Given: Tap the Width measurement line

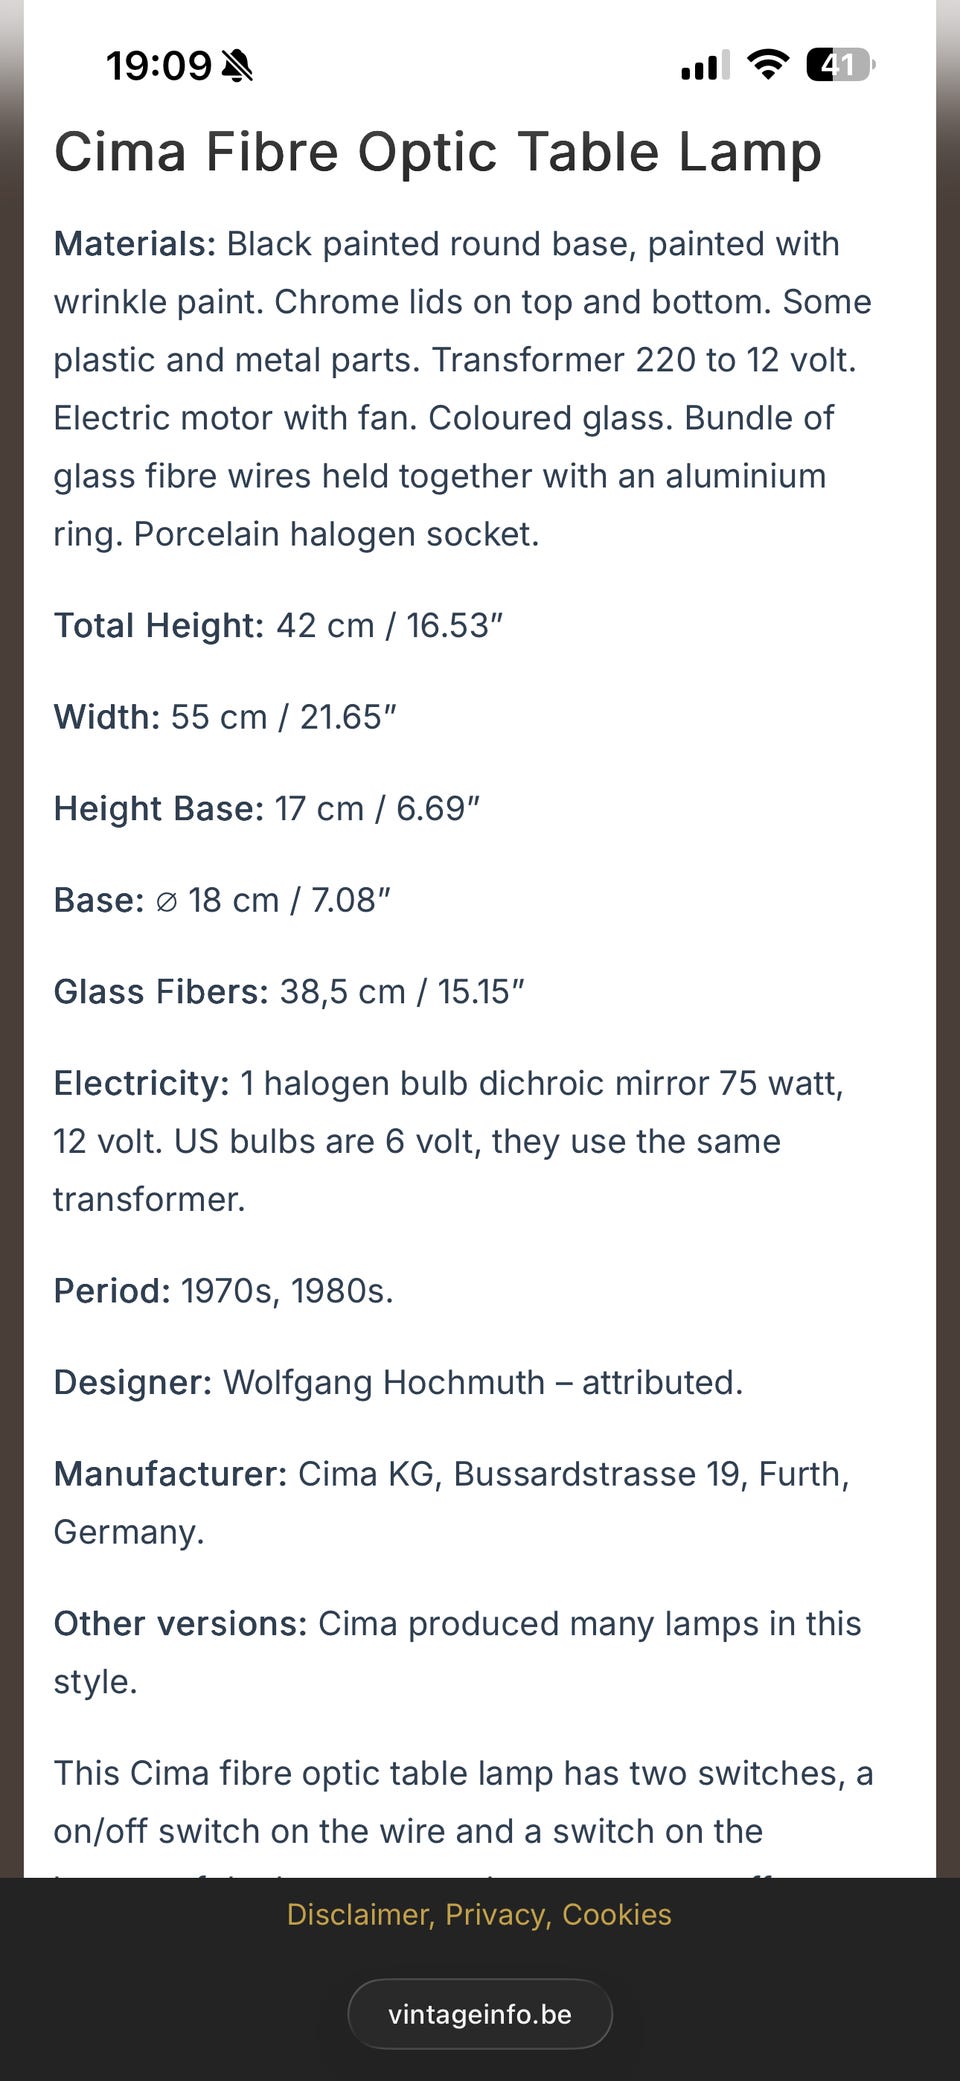Looking at the screenshot, I should pos(225,717).
